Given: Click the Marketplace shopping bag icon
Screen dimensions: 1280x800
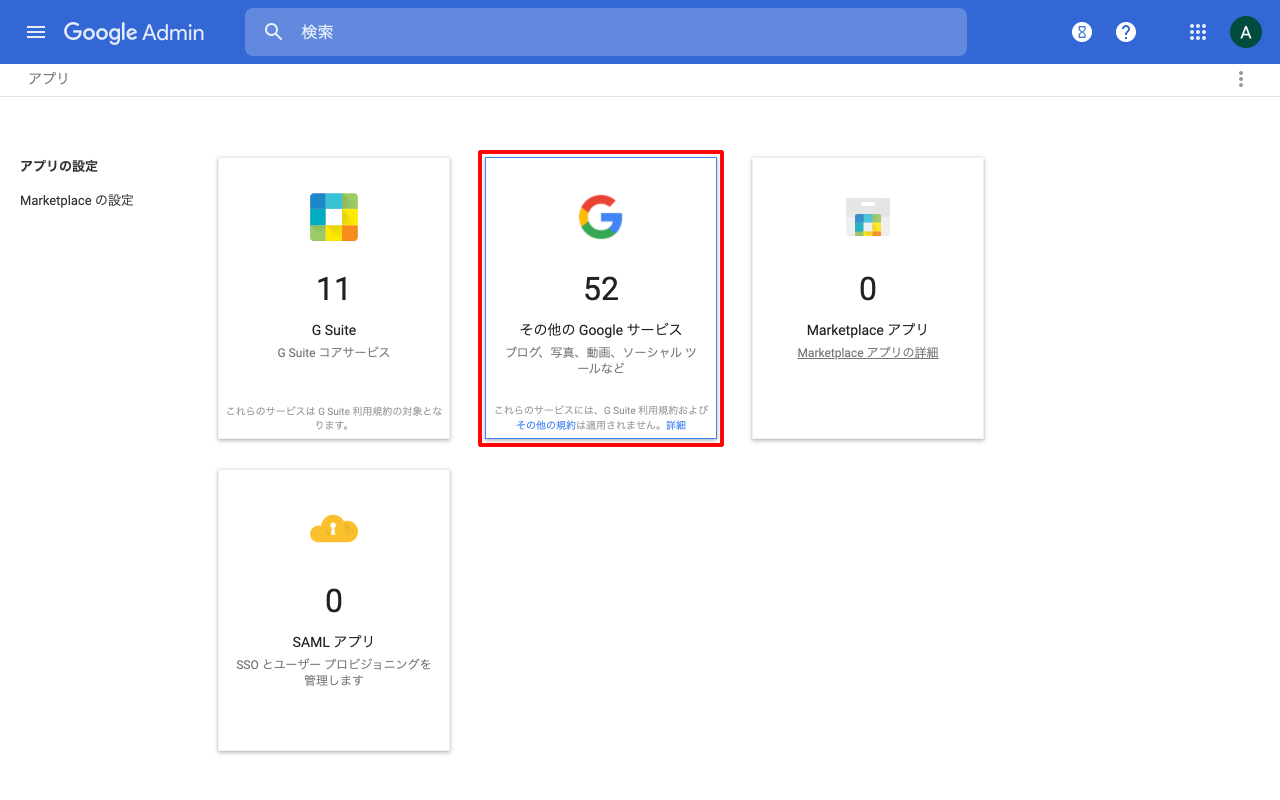Looking at the screenshot, I should coord(868,217).
